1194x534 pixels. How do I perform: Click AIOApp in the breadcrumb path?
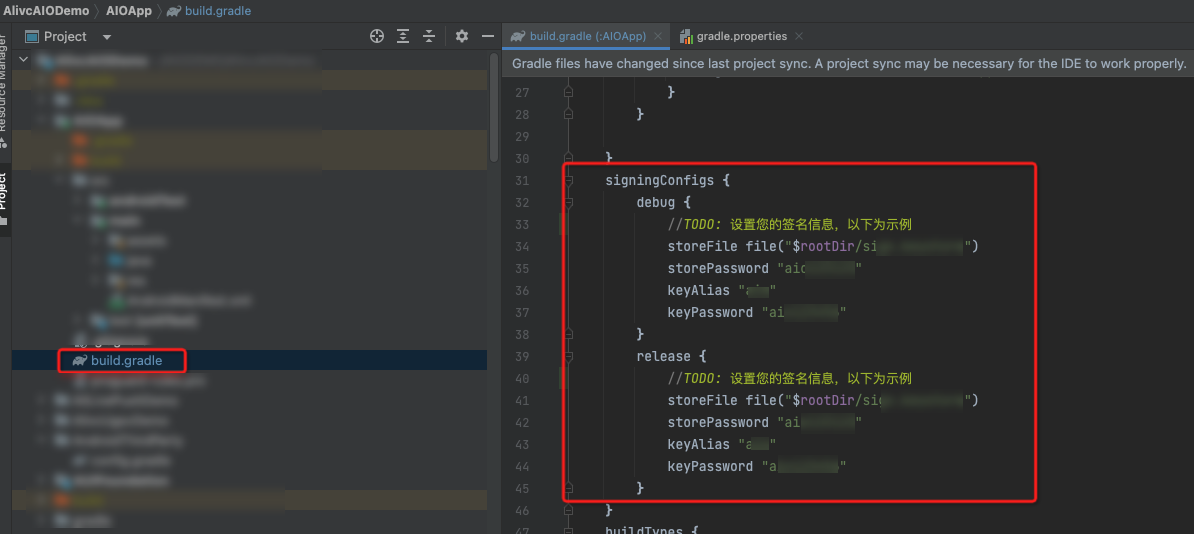128,11
